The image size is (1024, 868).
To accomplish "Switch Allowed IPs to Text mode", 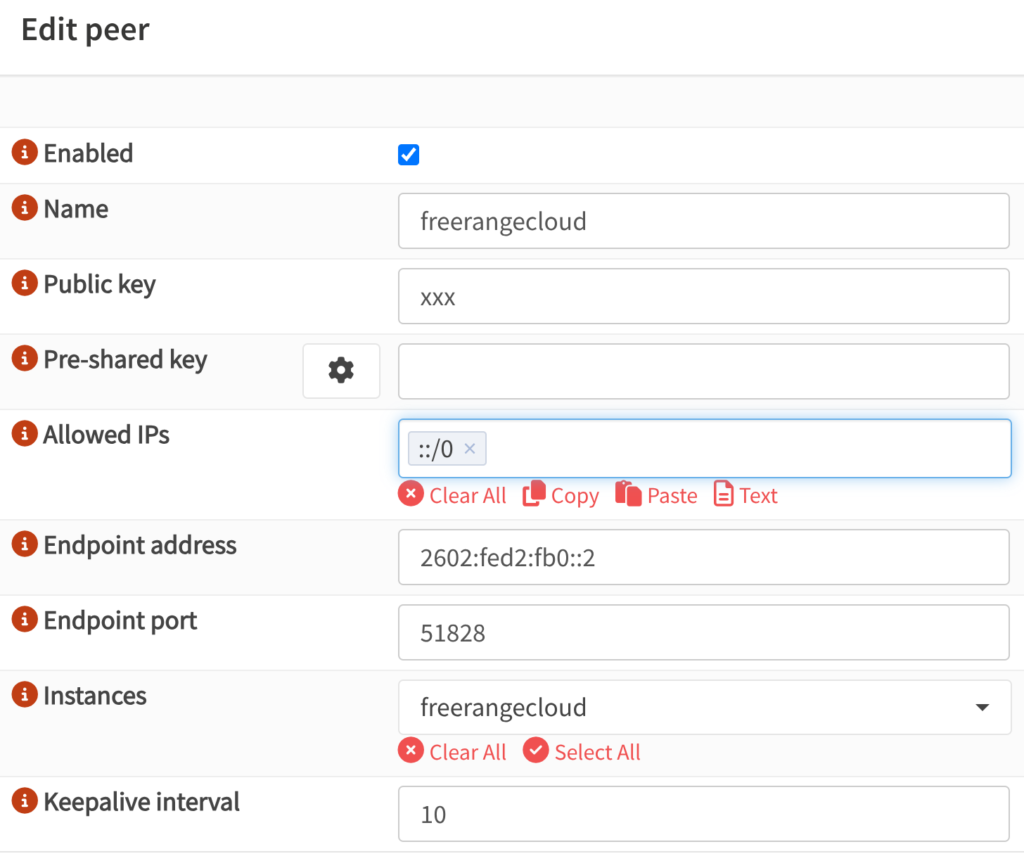I will pos(745,495).
